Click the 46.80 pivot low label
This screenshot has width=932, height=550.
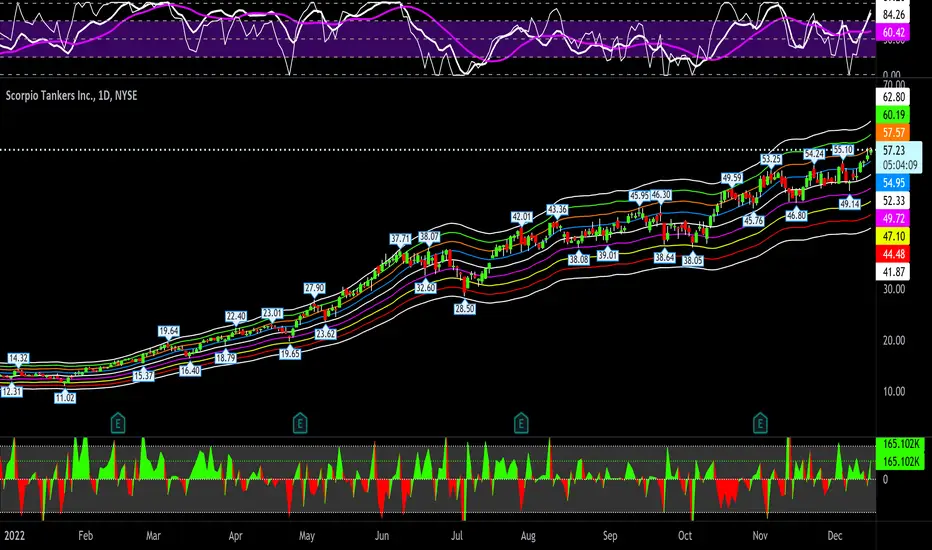click(x=796, y=215)
